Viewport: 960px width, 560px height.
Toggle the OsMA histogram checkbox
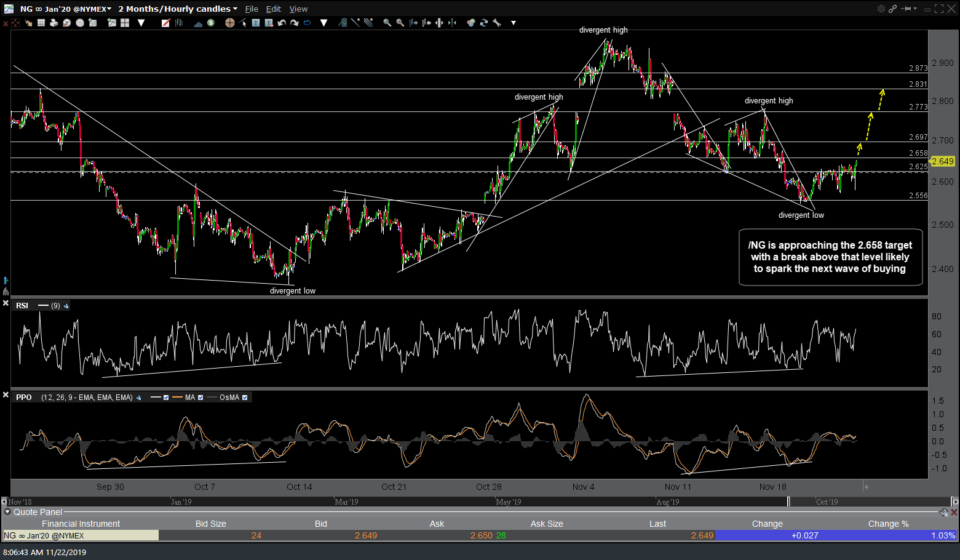click(x=244, y=397)
